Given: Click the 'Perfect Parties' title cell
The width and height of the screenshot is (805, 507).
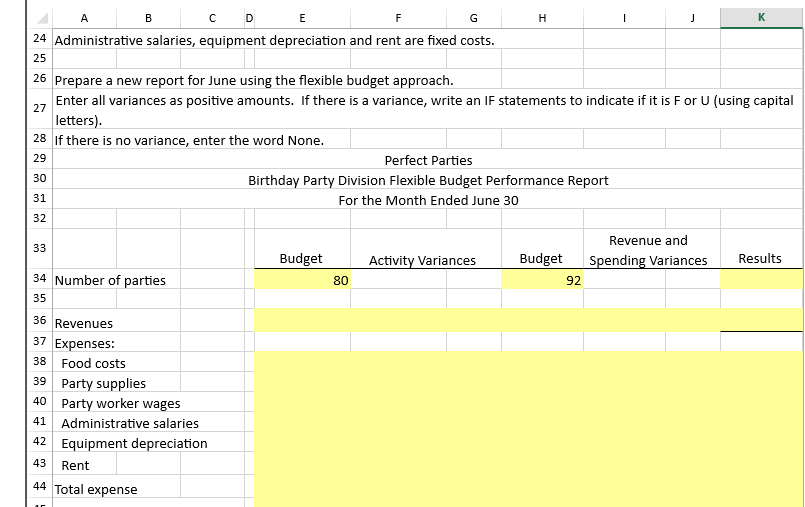Looking at the screenshot, I should (428, 160).
